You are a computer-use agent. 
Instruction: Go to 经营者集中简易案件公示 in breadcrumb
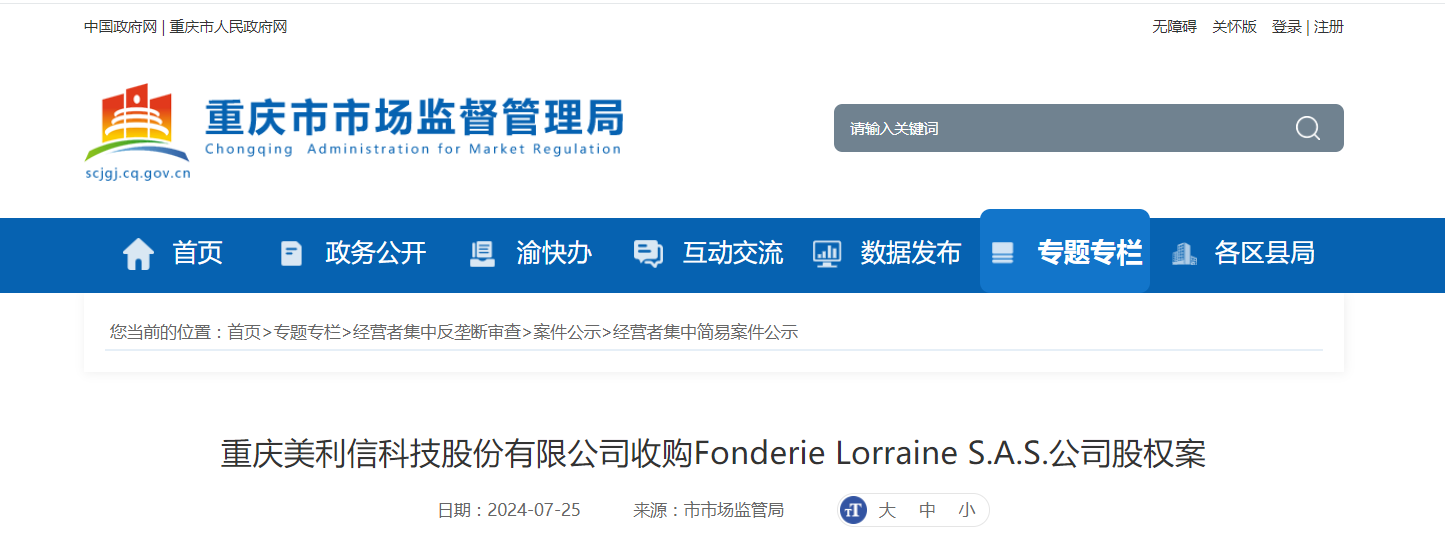point(706,332)
